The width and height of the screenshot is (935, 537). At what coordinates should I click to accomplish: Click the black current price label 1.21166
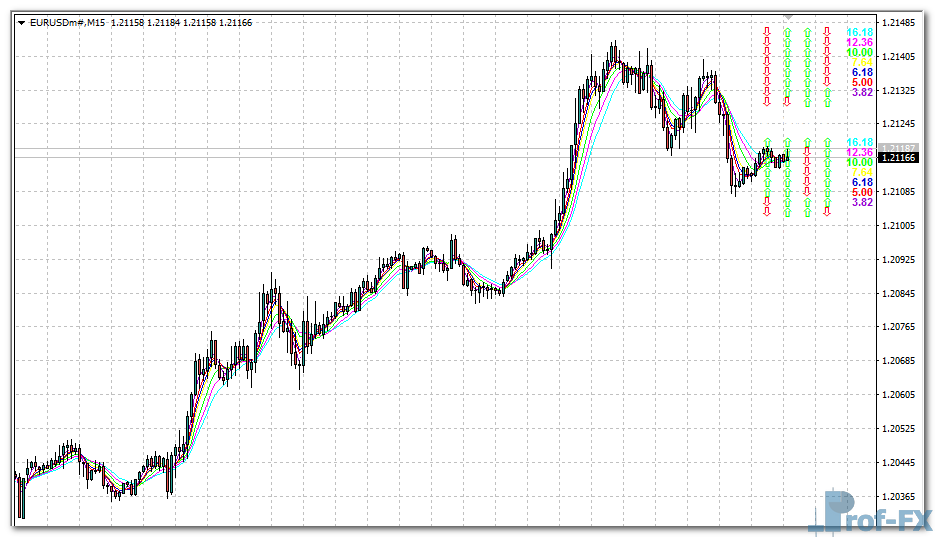897,158
